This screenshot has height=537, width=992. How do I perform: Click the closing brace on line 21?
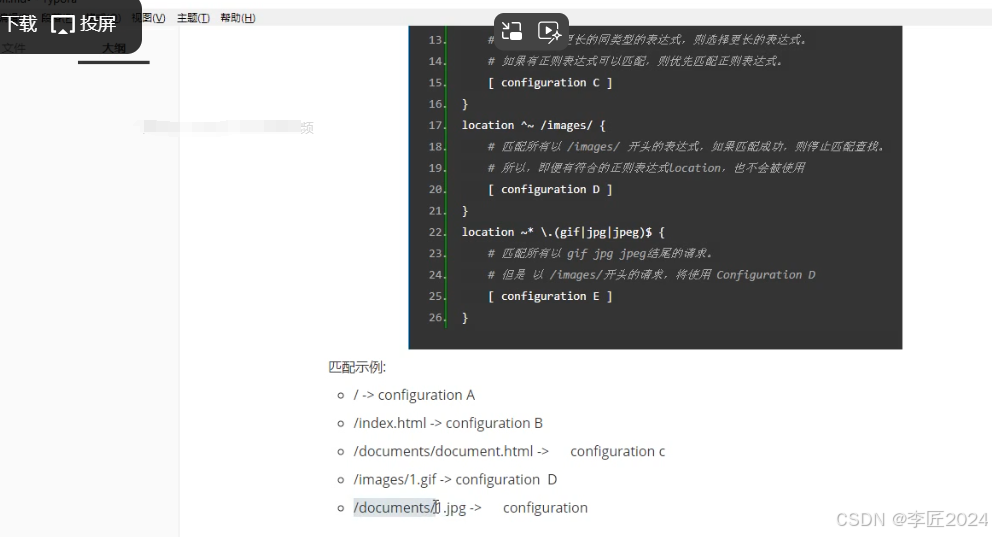click(x=465, y=211)
